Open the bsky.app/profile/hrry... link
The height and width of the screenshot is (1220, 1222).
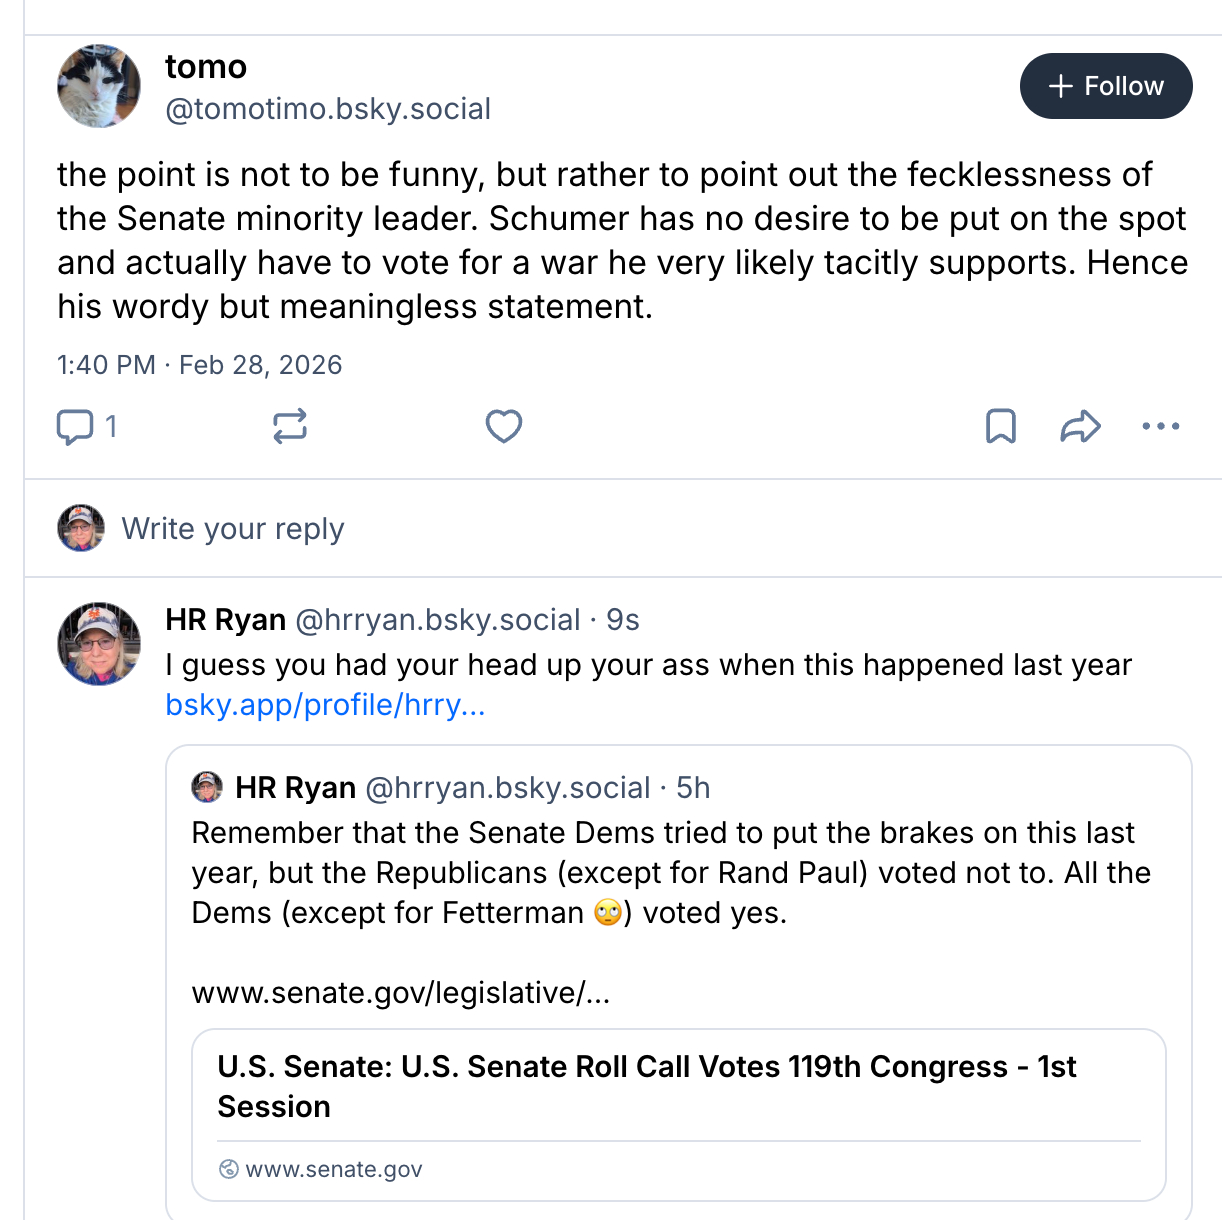point(325,705)
